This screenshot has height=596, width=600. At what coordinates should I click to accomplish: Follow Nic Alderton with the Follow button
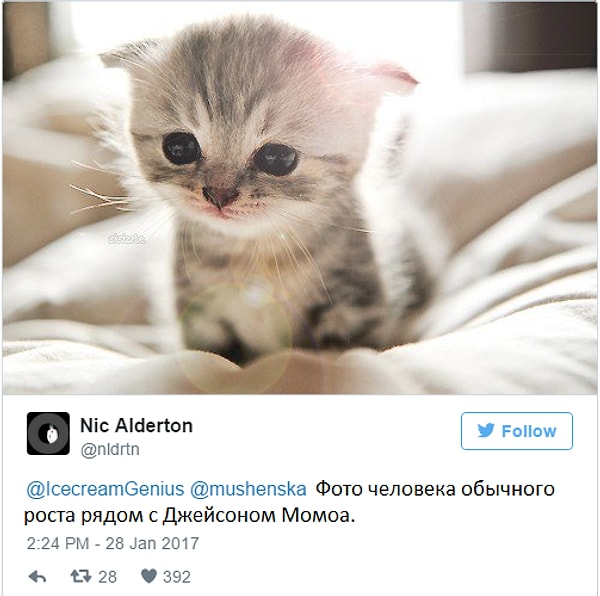coord(517,431)
